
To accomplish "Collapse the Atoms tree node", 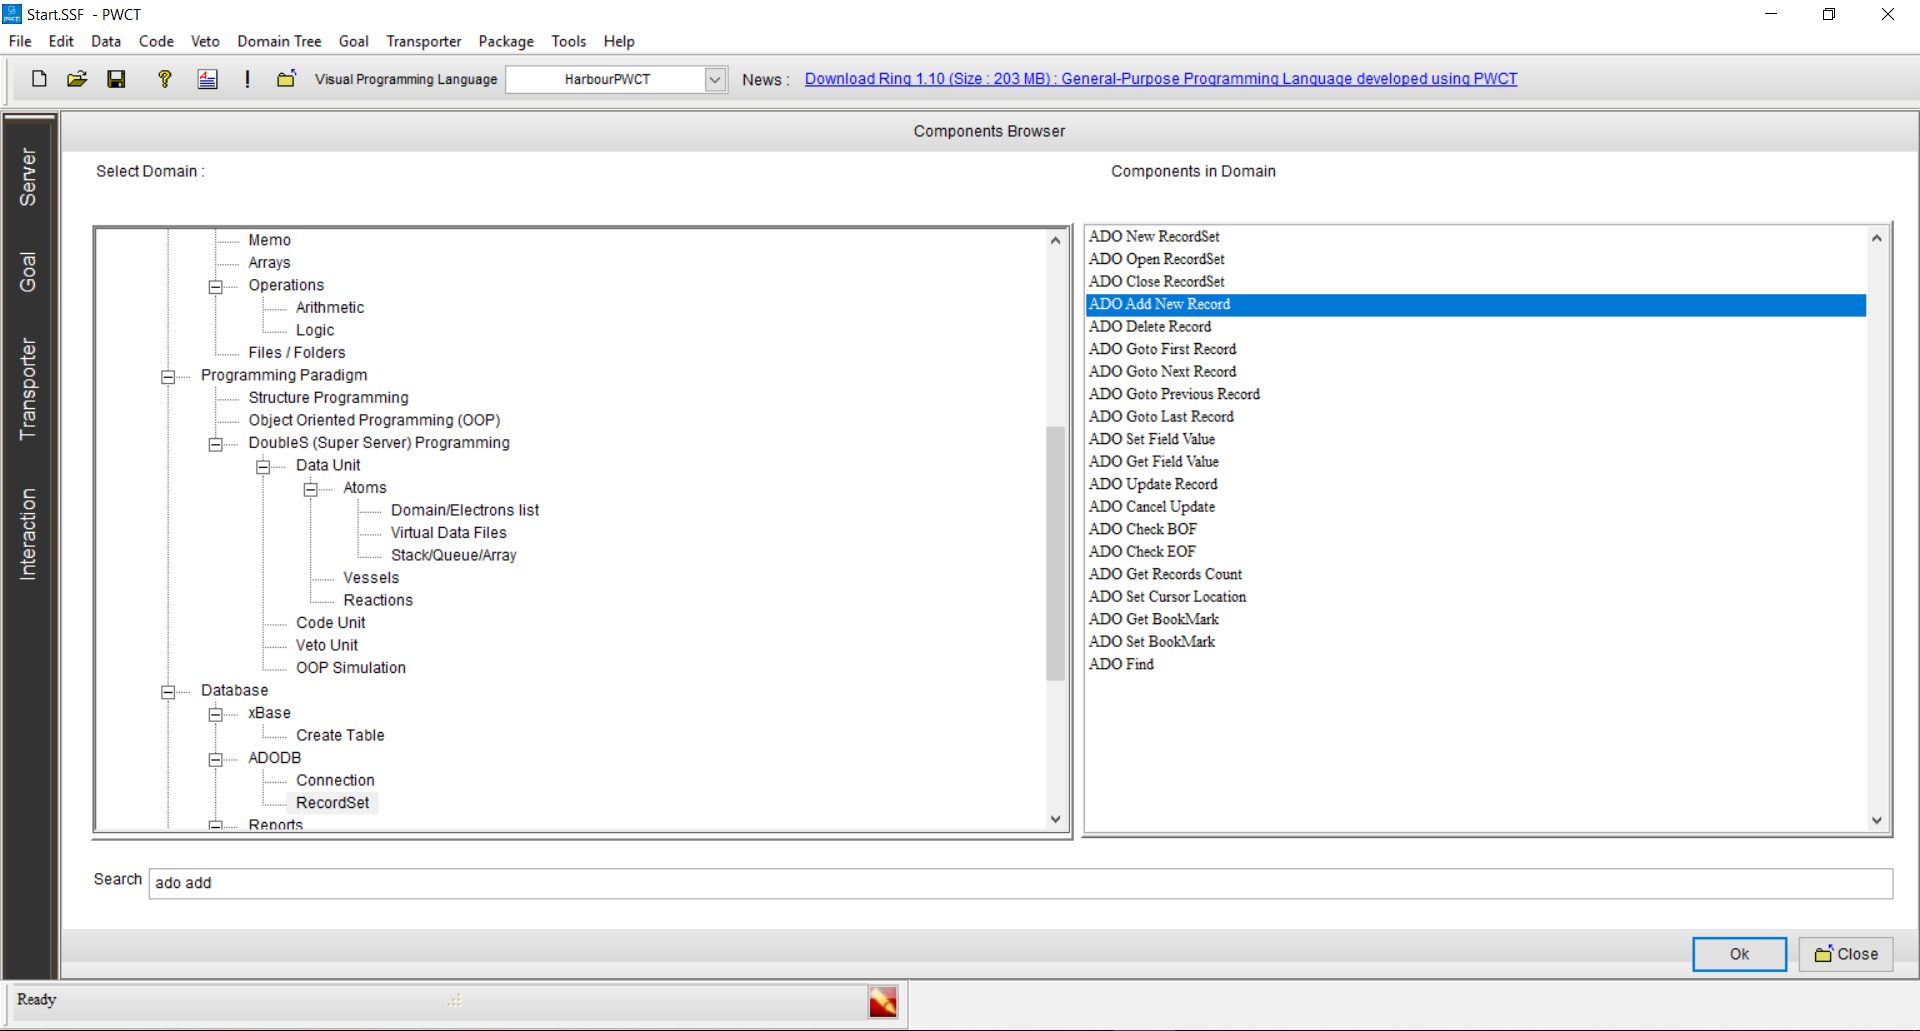I will (x=311, y=490).
